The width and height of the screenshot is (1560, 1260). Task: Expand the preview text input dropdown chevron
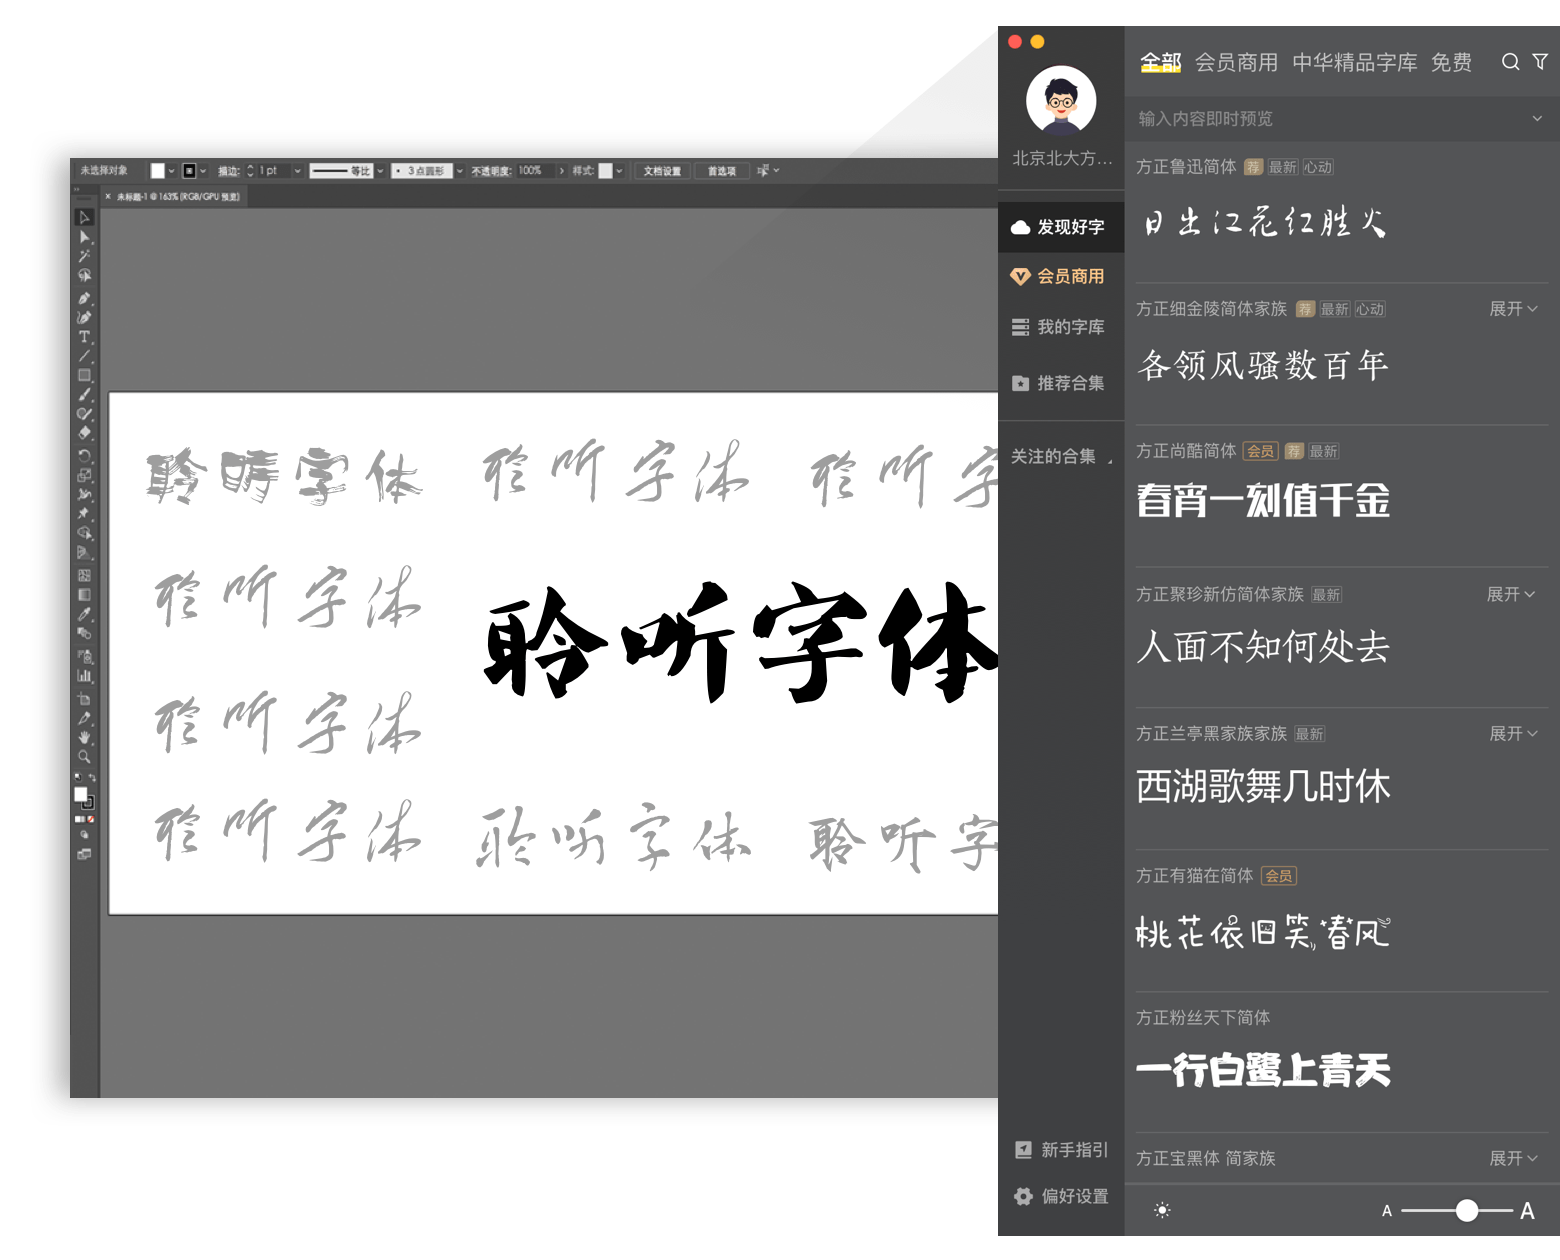tap(1537, 118)
